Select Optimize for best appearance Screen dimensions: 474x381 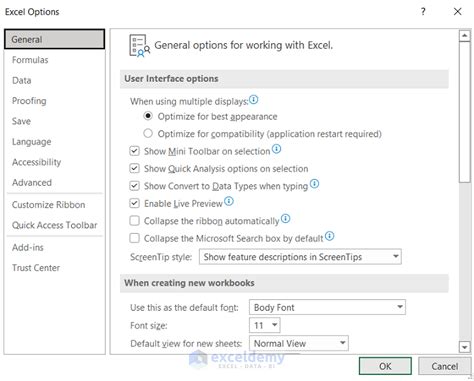[148, 116]
